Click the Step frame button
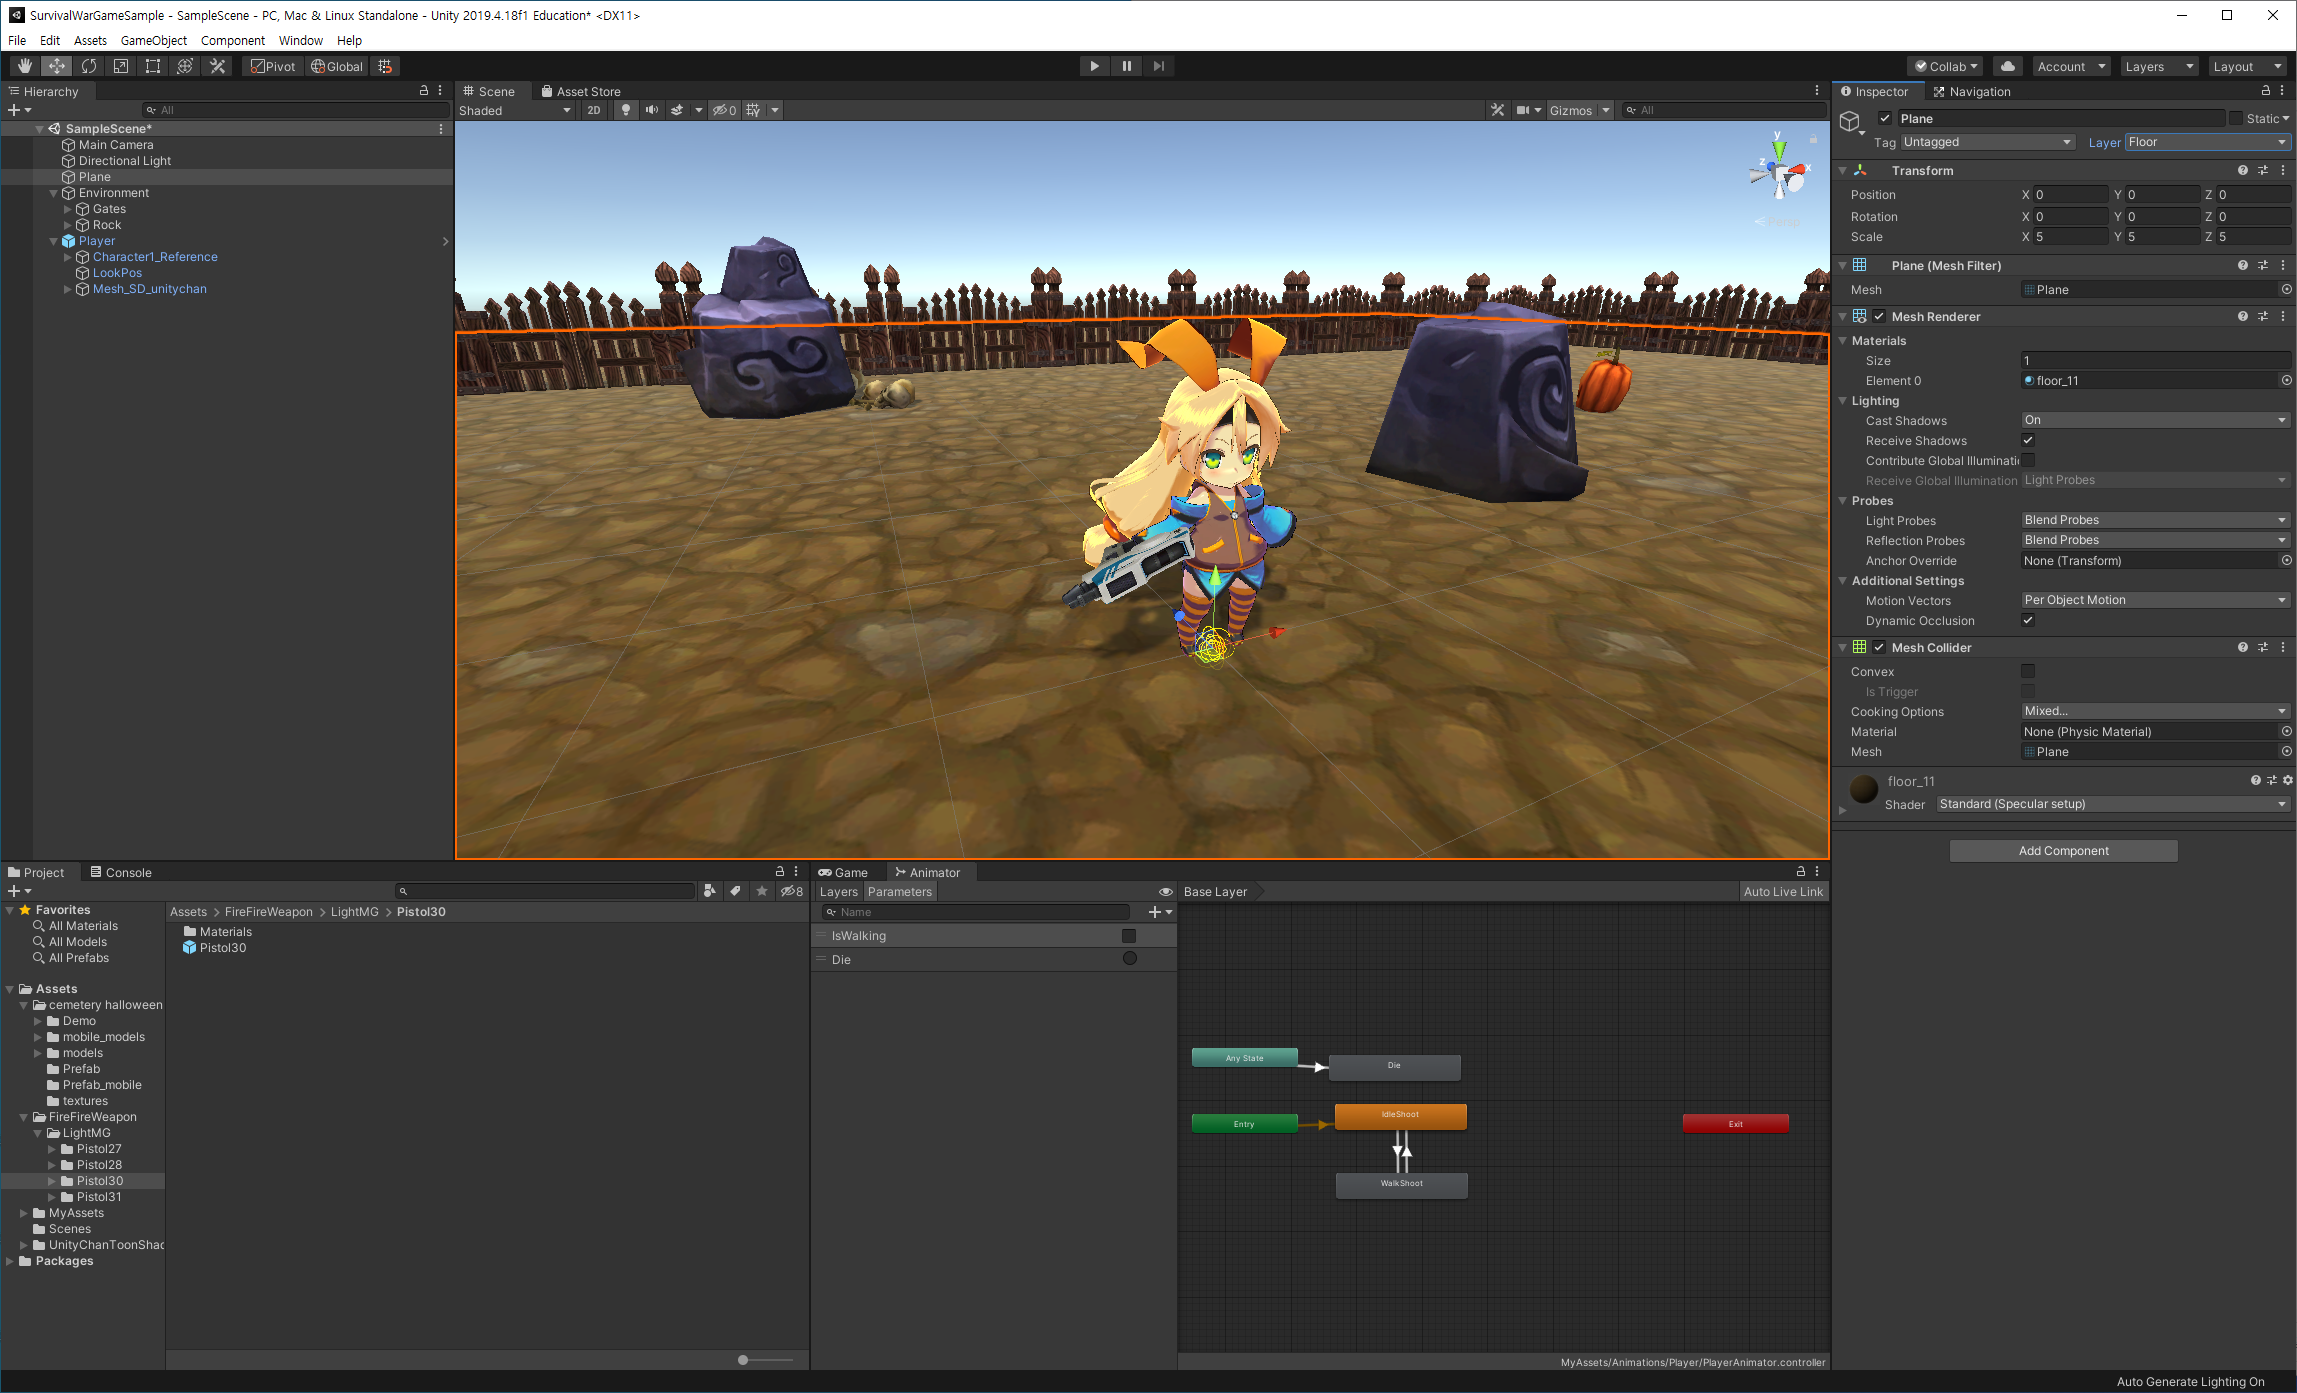Viewport: 2297px width, 1393px height. point(1159,66)
